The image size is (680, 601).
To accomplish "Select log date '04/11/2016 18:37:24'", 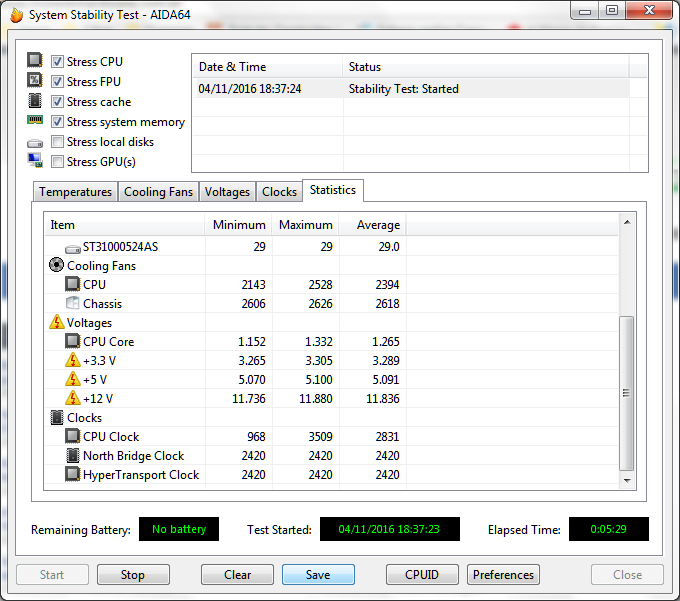I will pyautogui.click(x=250, y=89).
